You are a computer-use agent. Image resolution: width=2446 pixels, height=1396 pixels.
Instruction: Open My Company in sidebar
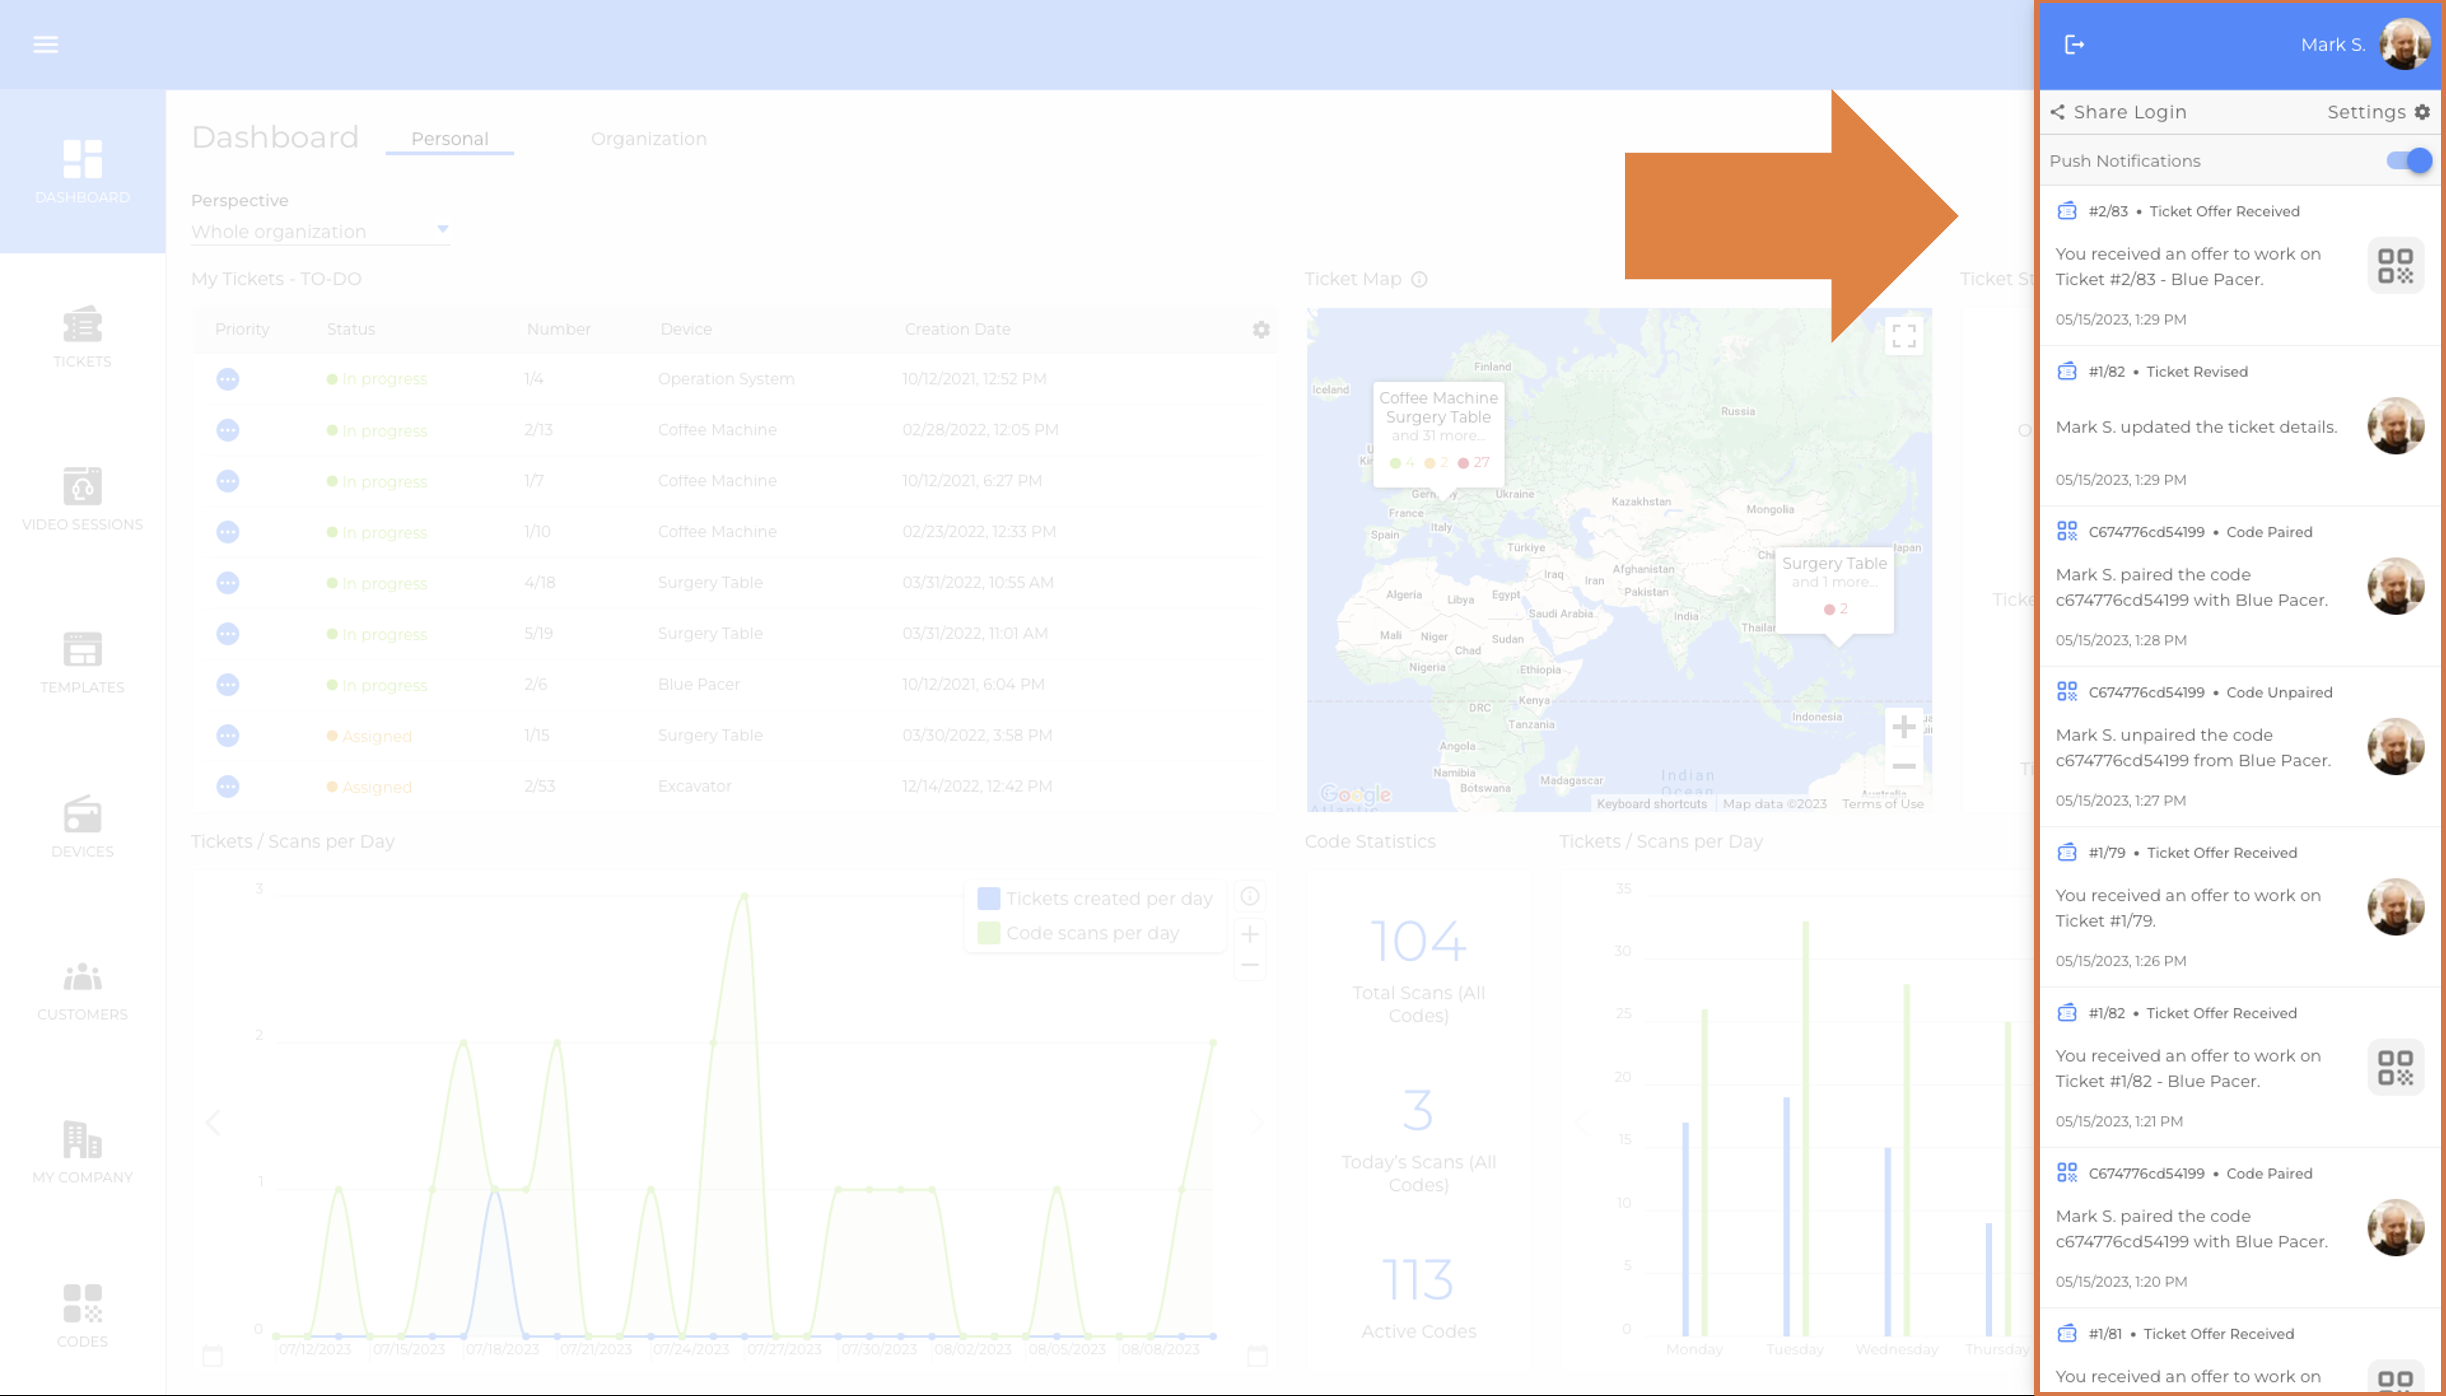point(82,1152)
